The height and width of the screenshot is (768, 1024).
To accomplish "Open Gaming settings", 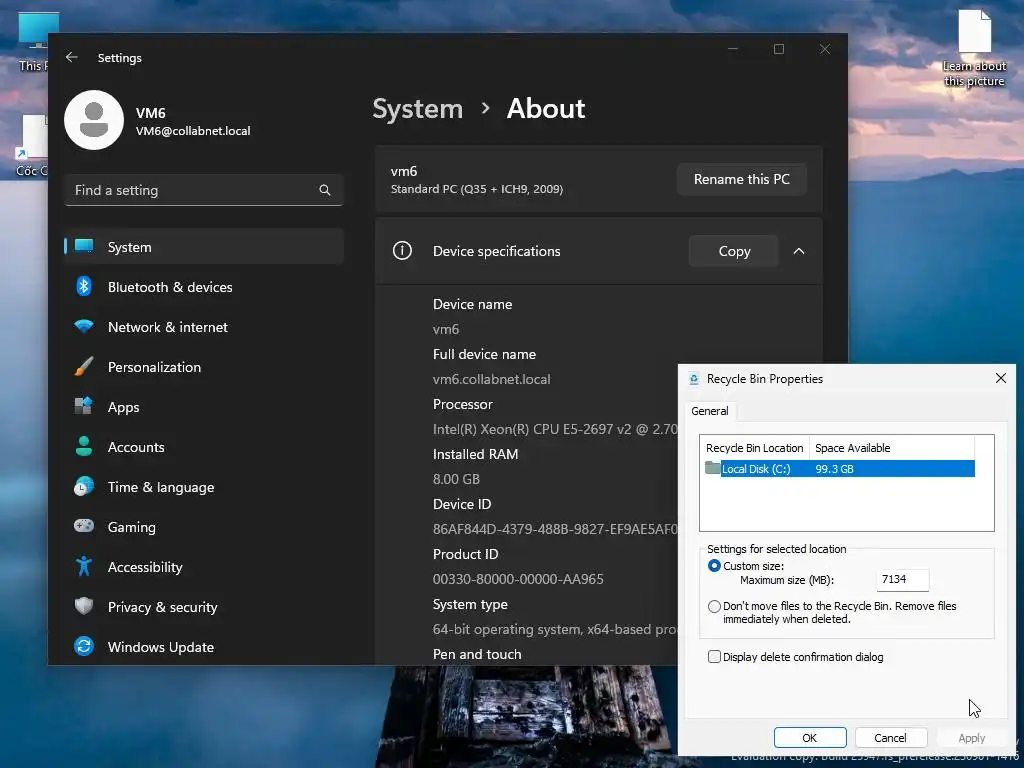I will click(204, 526).
